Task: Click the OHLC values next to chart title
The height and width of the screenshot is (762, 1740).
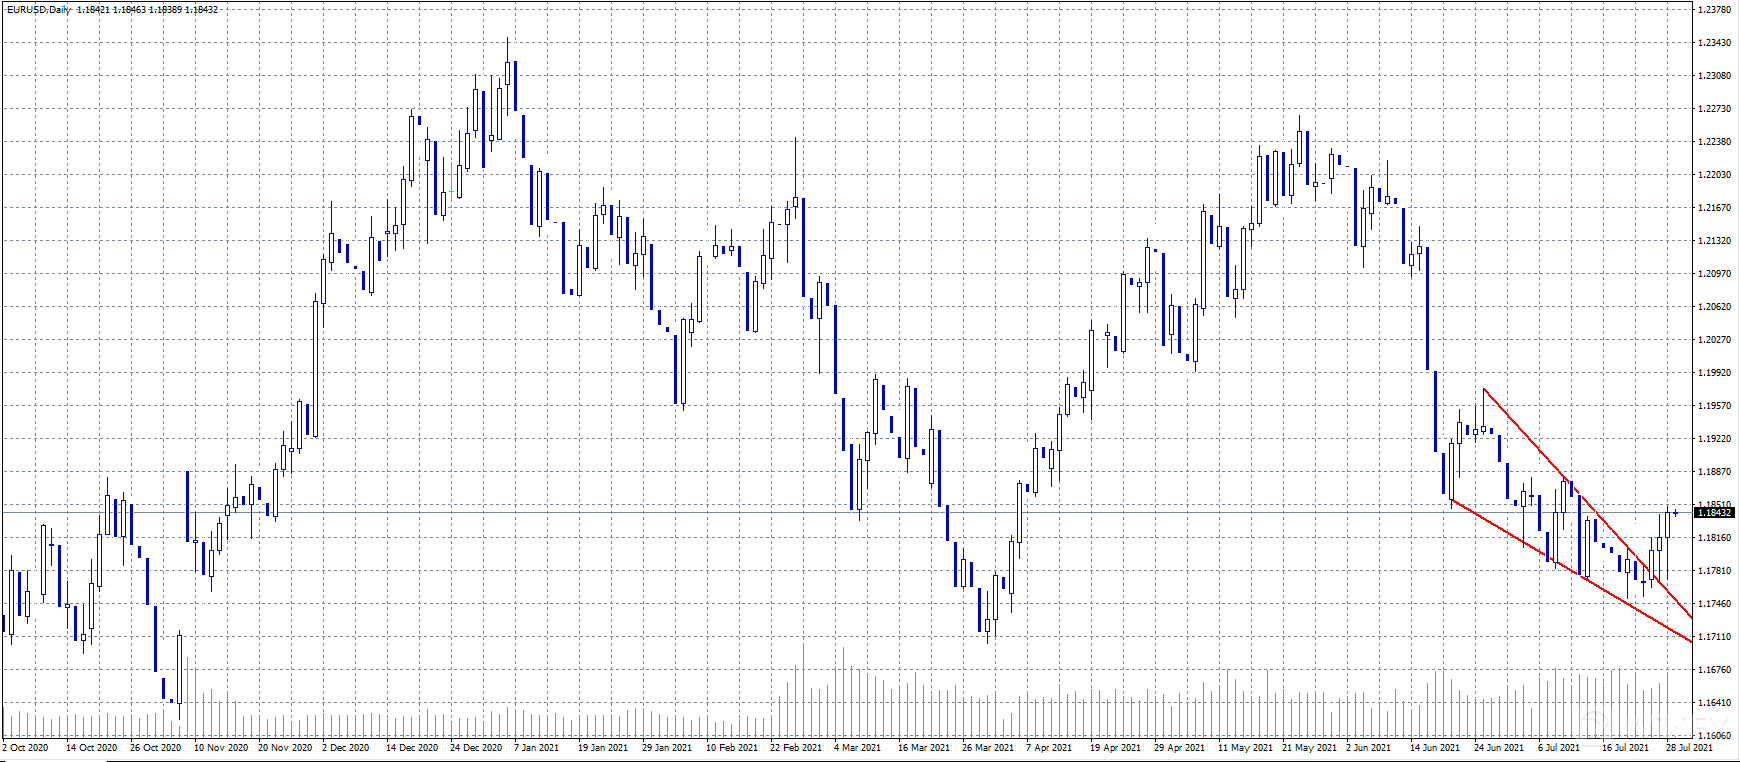Action: [147, 10]
